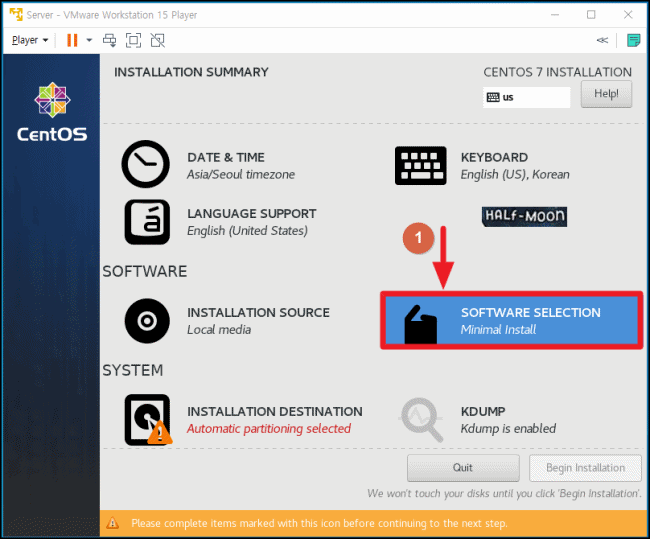Screen dimensions: 650x539
Task: Open Language Support icon
Action: [x=147, y=222]
